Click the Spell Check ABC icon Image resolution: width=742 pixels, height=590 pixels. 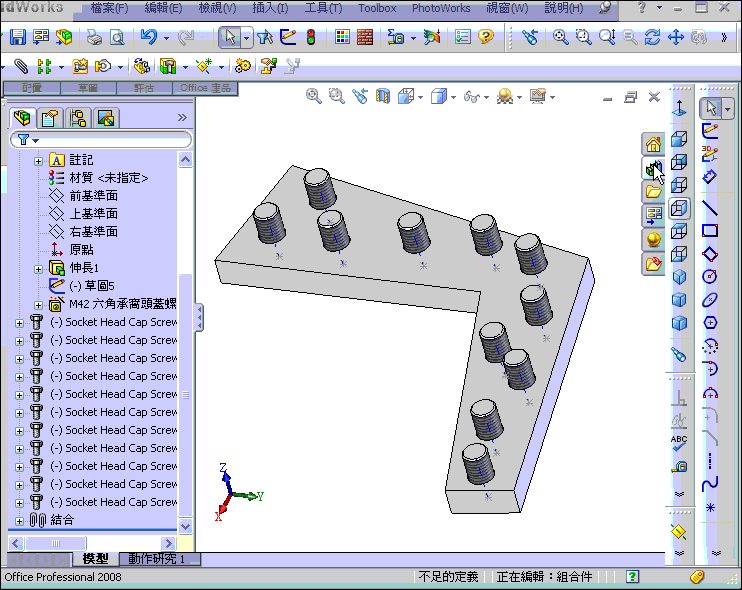coord(679,443)
